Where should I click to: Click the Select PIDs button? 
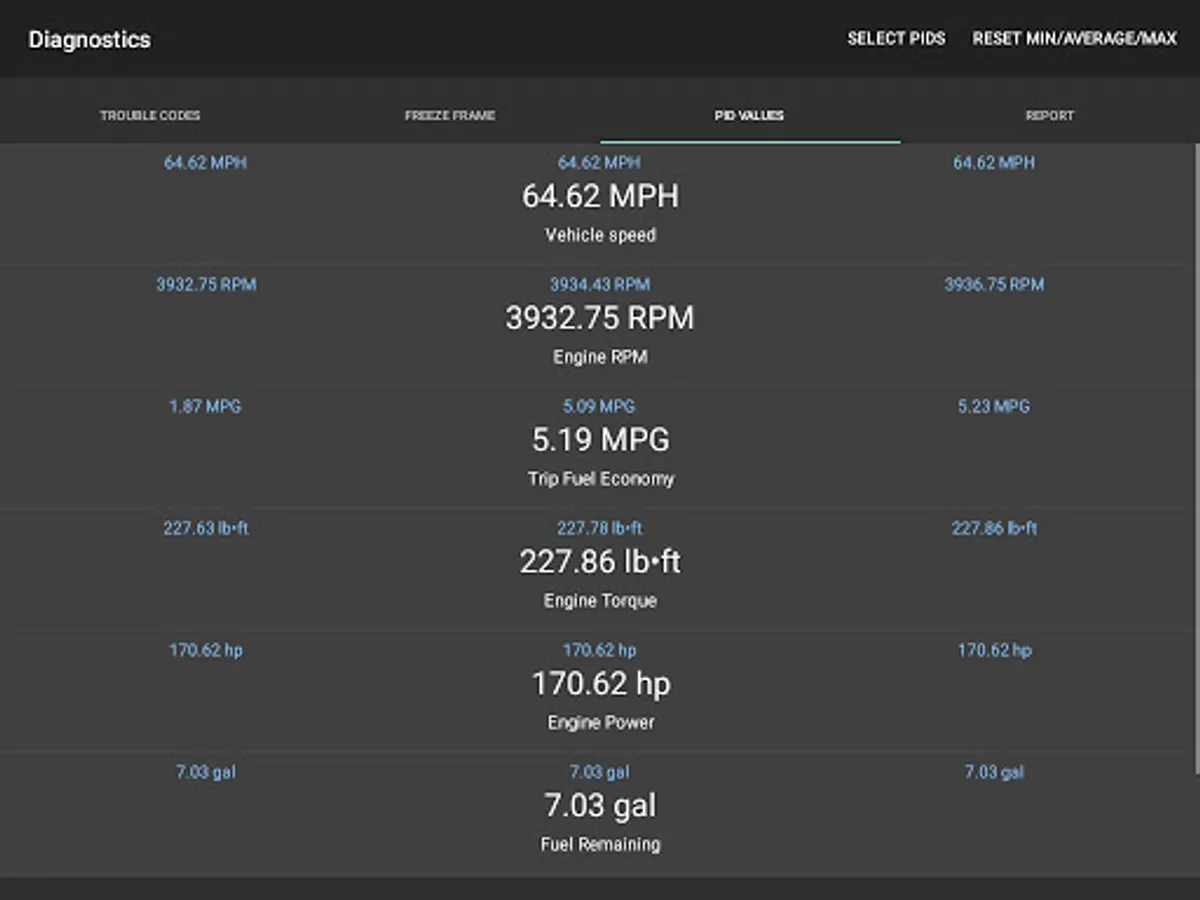pyautogui.click(x=896, y=39)
